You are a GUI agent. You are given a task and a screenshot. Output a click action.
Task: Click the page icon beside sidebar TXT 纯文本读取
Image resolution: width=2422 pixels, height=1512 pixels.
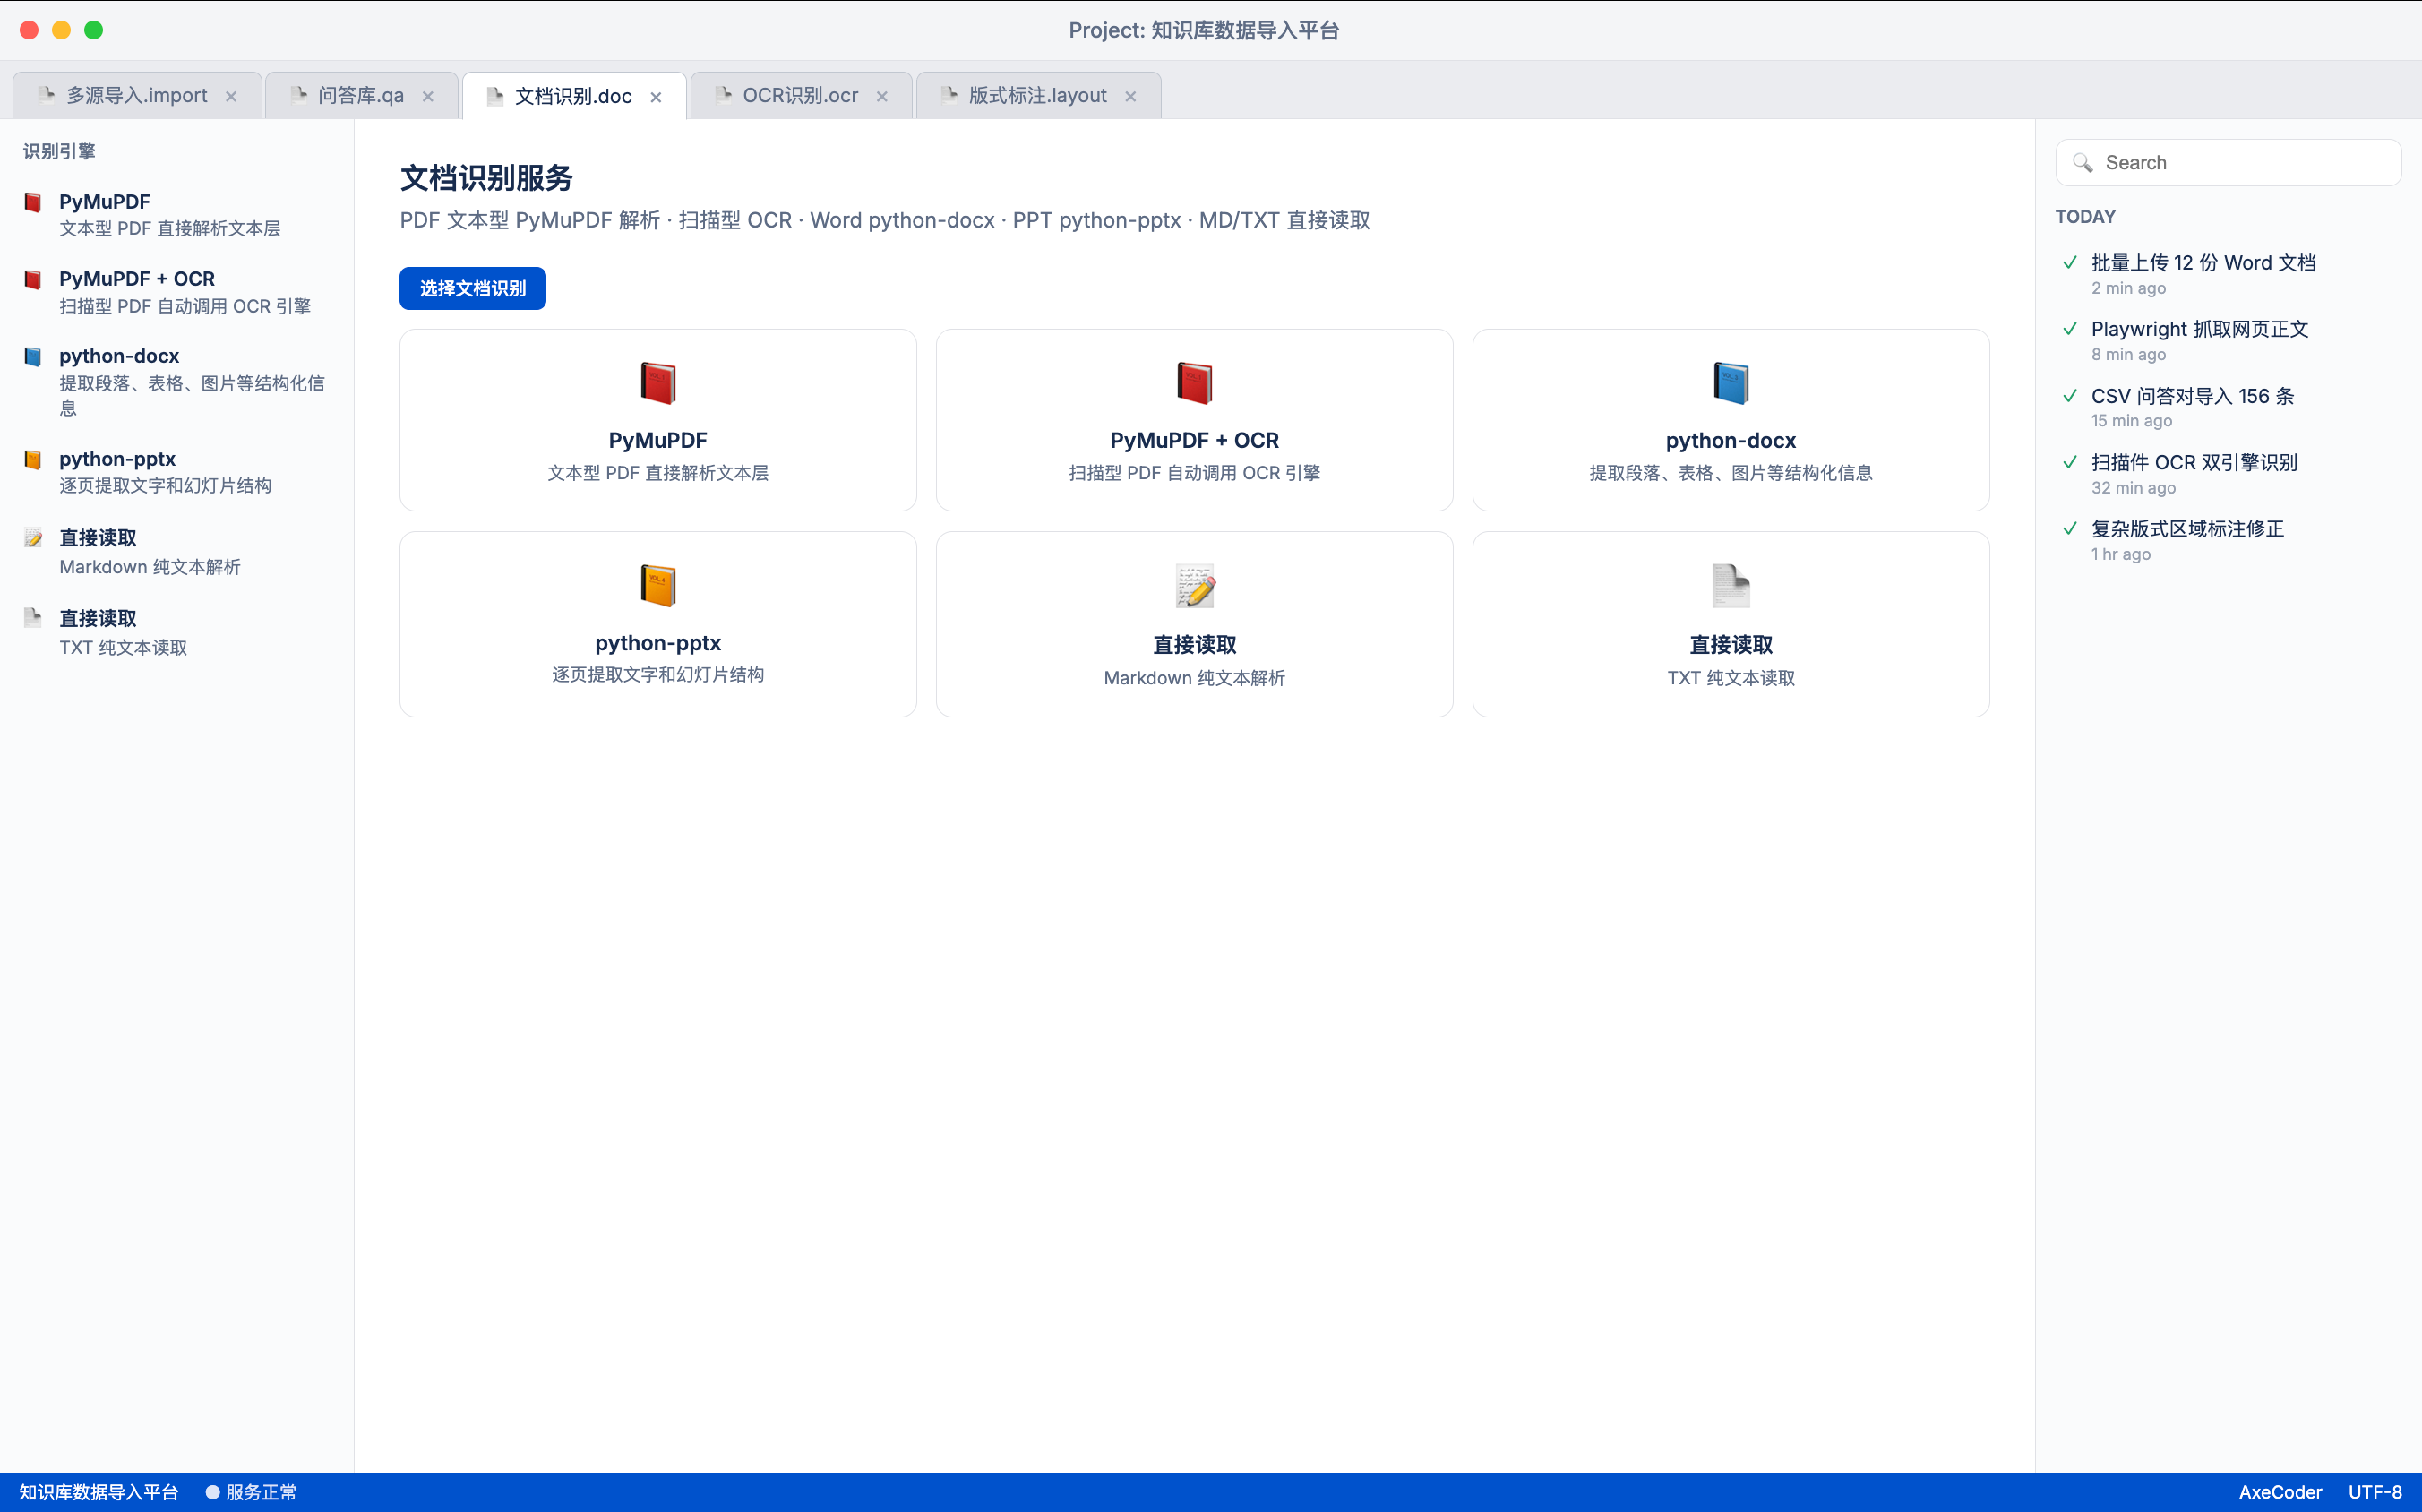[33, 618]
